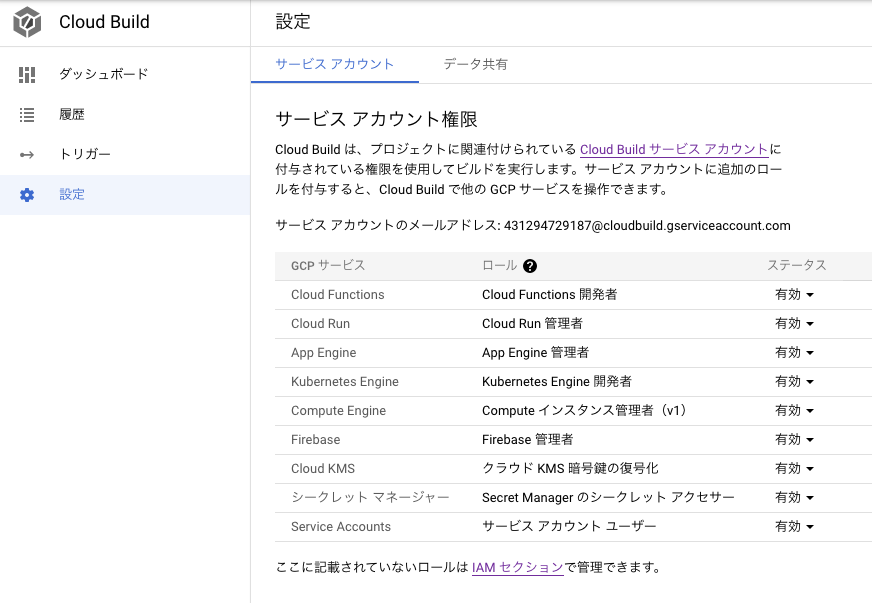This screenshot has width=872, height=603.
Task: Open トリガー in the sidebar
Action: (125, 155)
